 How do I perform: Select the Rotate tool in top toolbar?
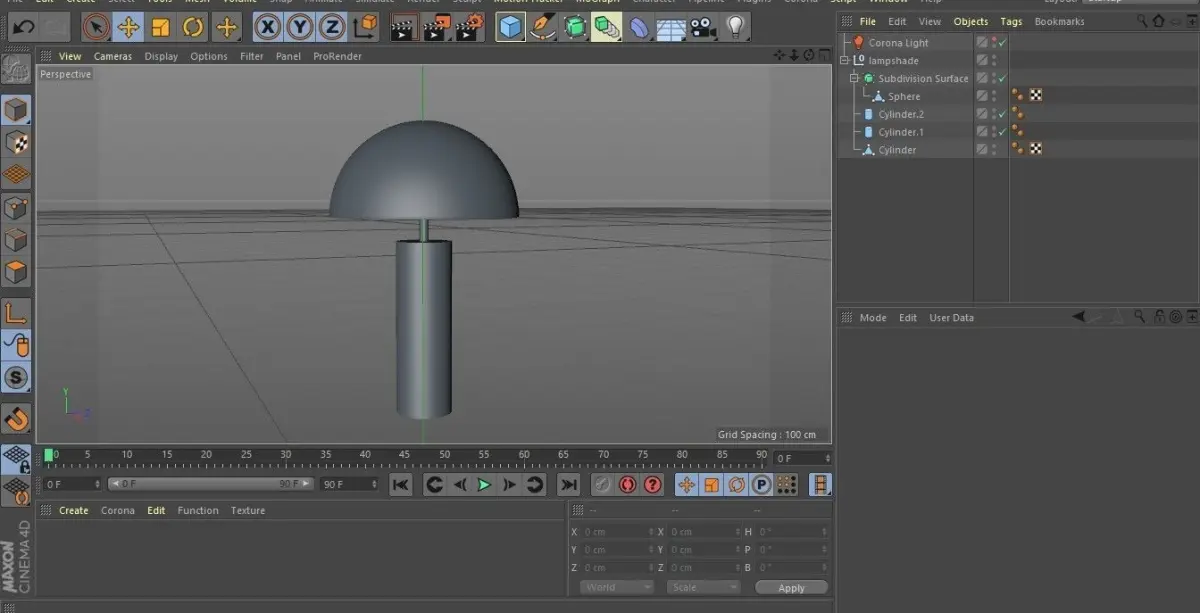(194, 27)
